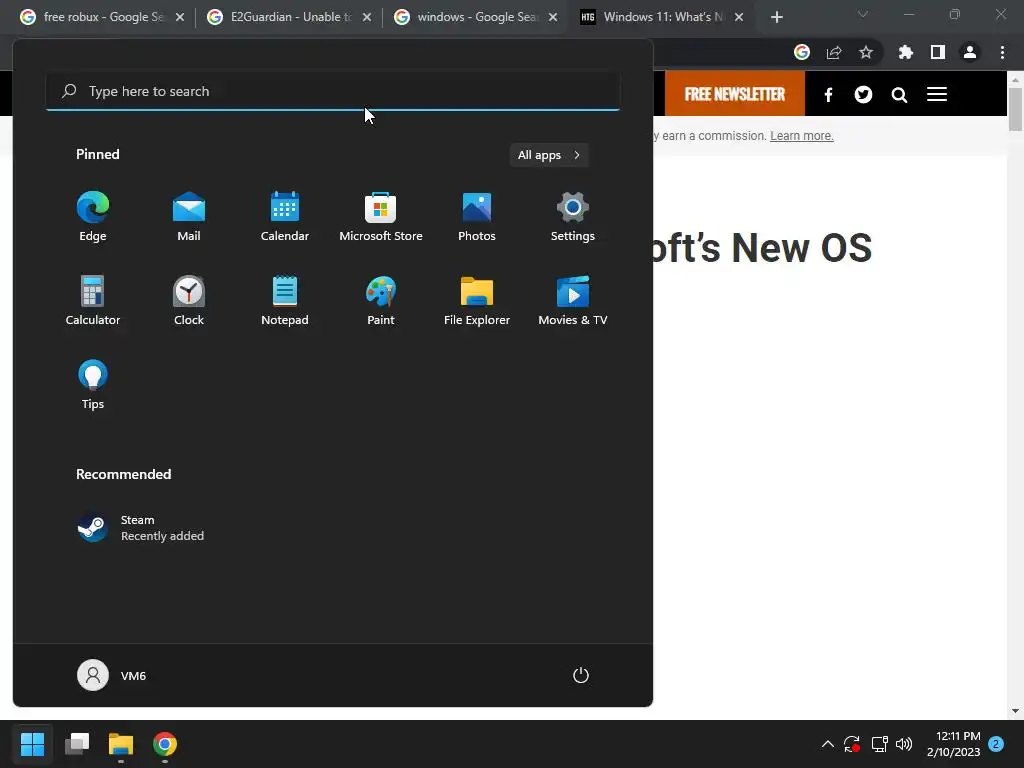Click the Power button in Start menu
Image resolution: width=1024 pixels, height=768 pixels.
[581, 675]
